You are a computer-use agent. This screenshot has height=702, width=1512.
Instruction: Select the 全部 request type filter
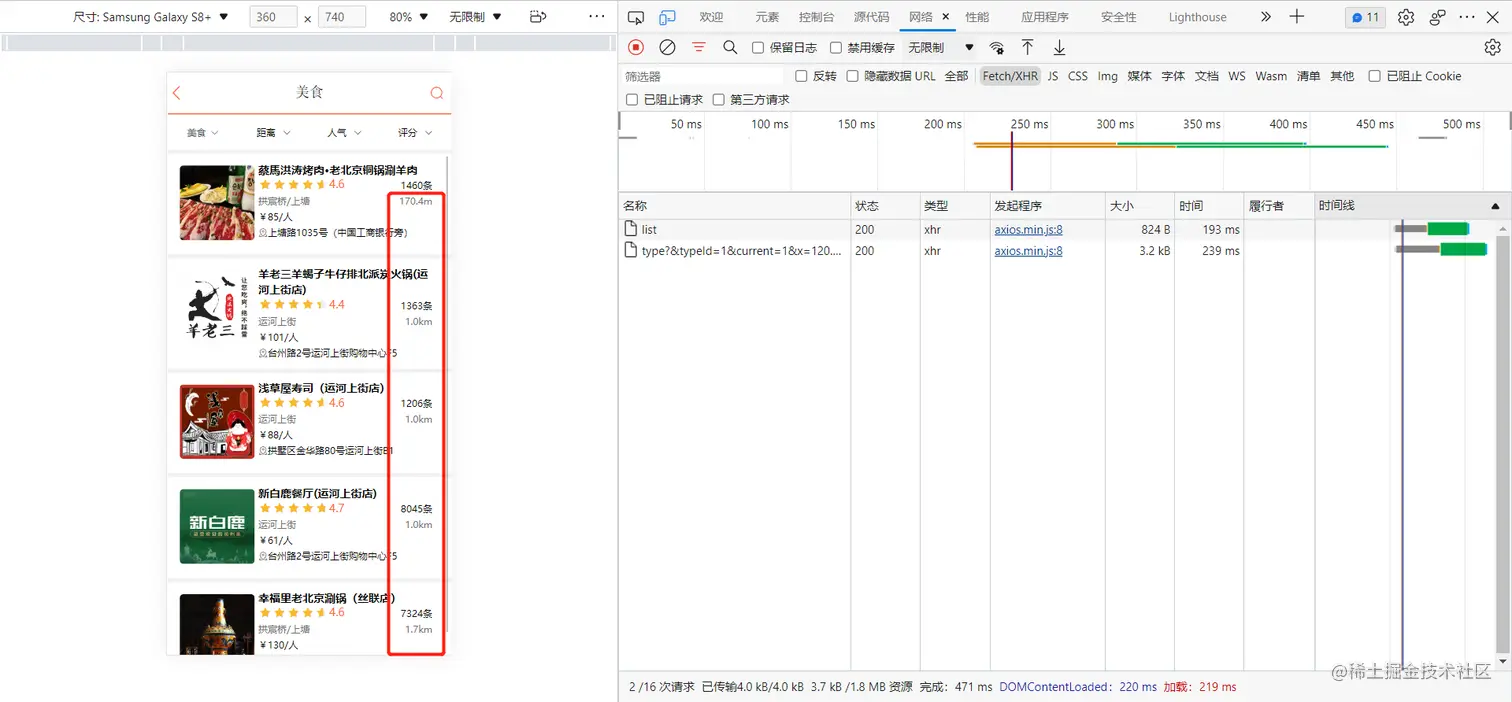click(956, 76)
